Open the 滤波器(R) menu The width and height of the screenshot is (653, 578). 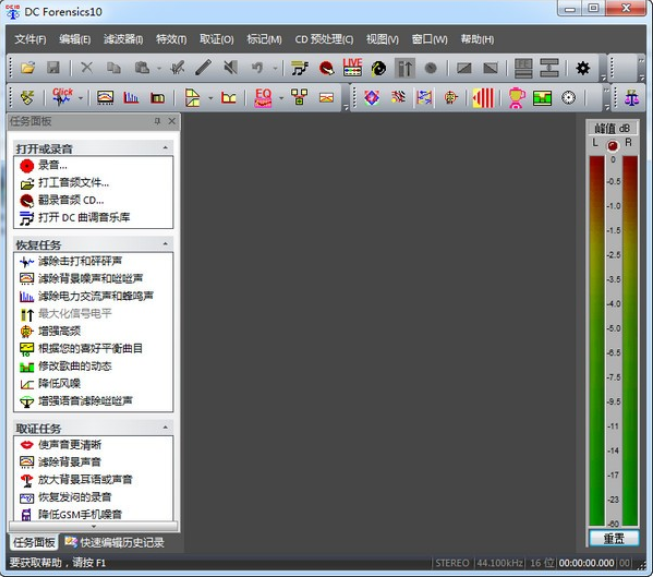click(124, 39)
